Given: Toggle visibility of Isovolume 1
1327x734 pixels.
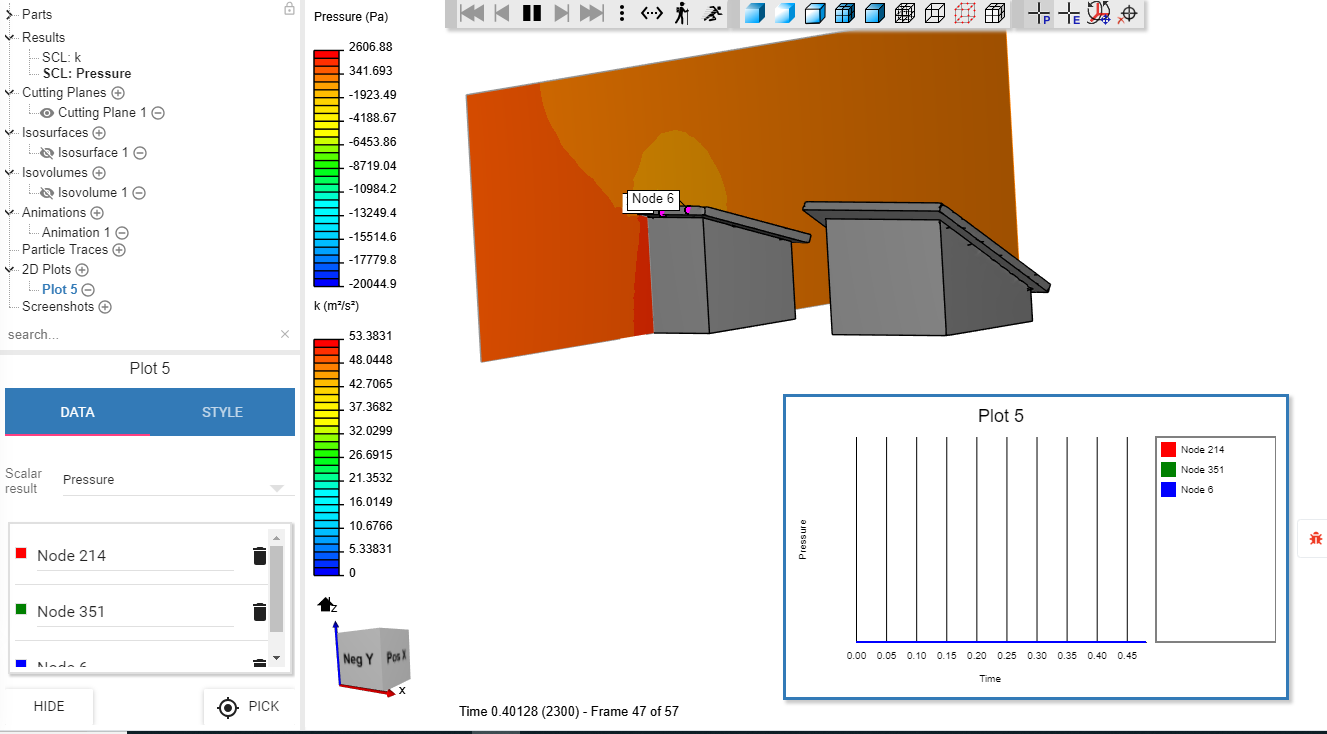Looking at the screenshot, I should (x=46, y=193).
